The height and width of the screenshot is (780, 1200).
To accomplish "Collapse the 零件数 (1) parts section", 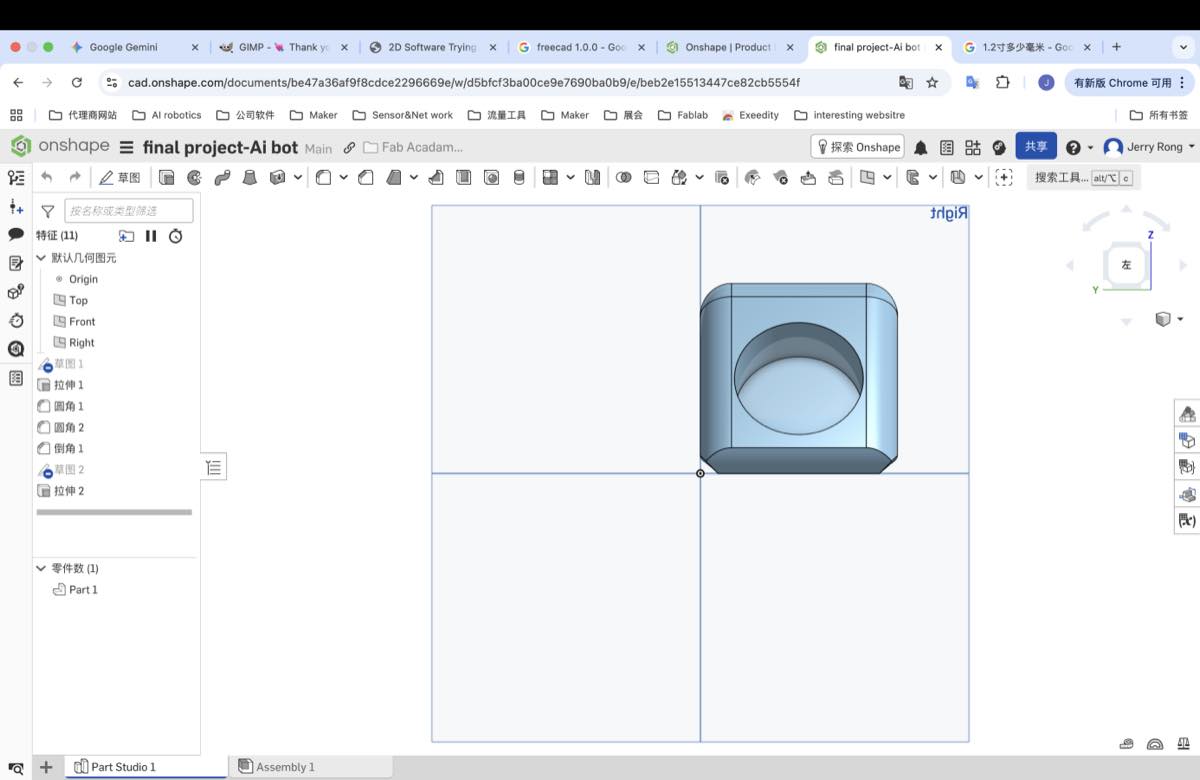I will point(41,568).
